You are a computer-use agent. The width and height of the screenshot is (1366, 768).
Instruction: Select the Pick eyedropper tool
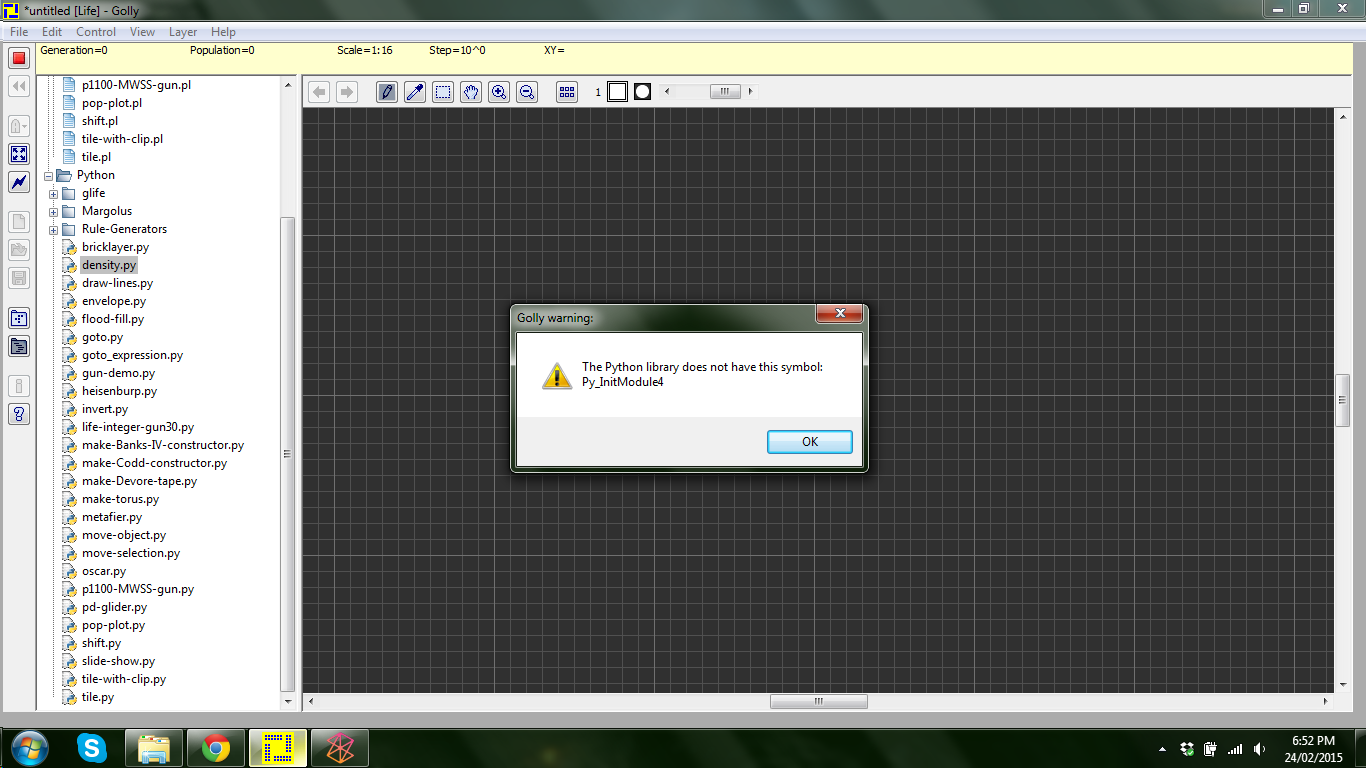coord(415,92)
